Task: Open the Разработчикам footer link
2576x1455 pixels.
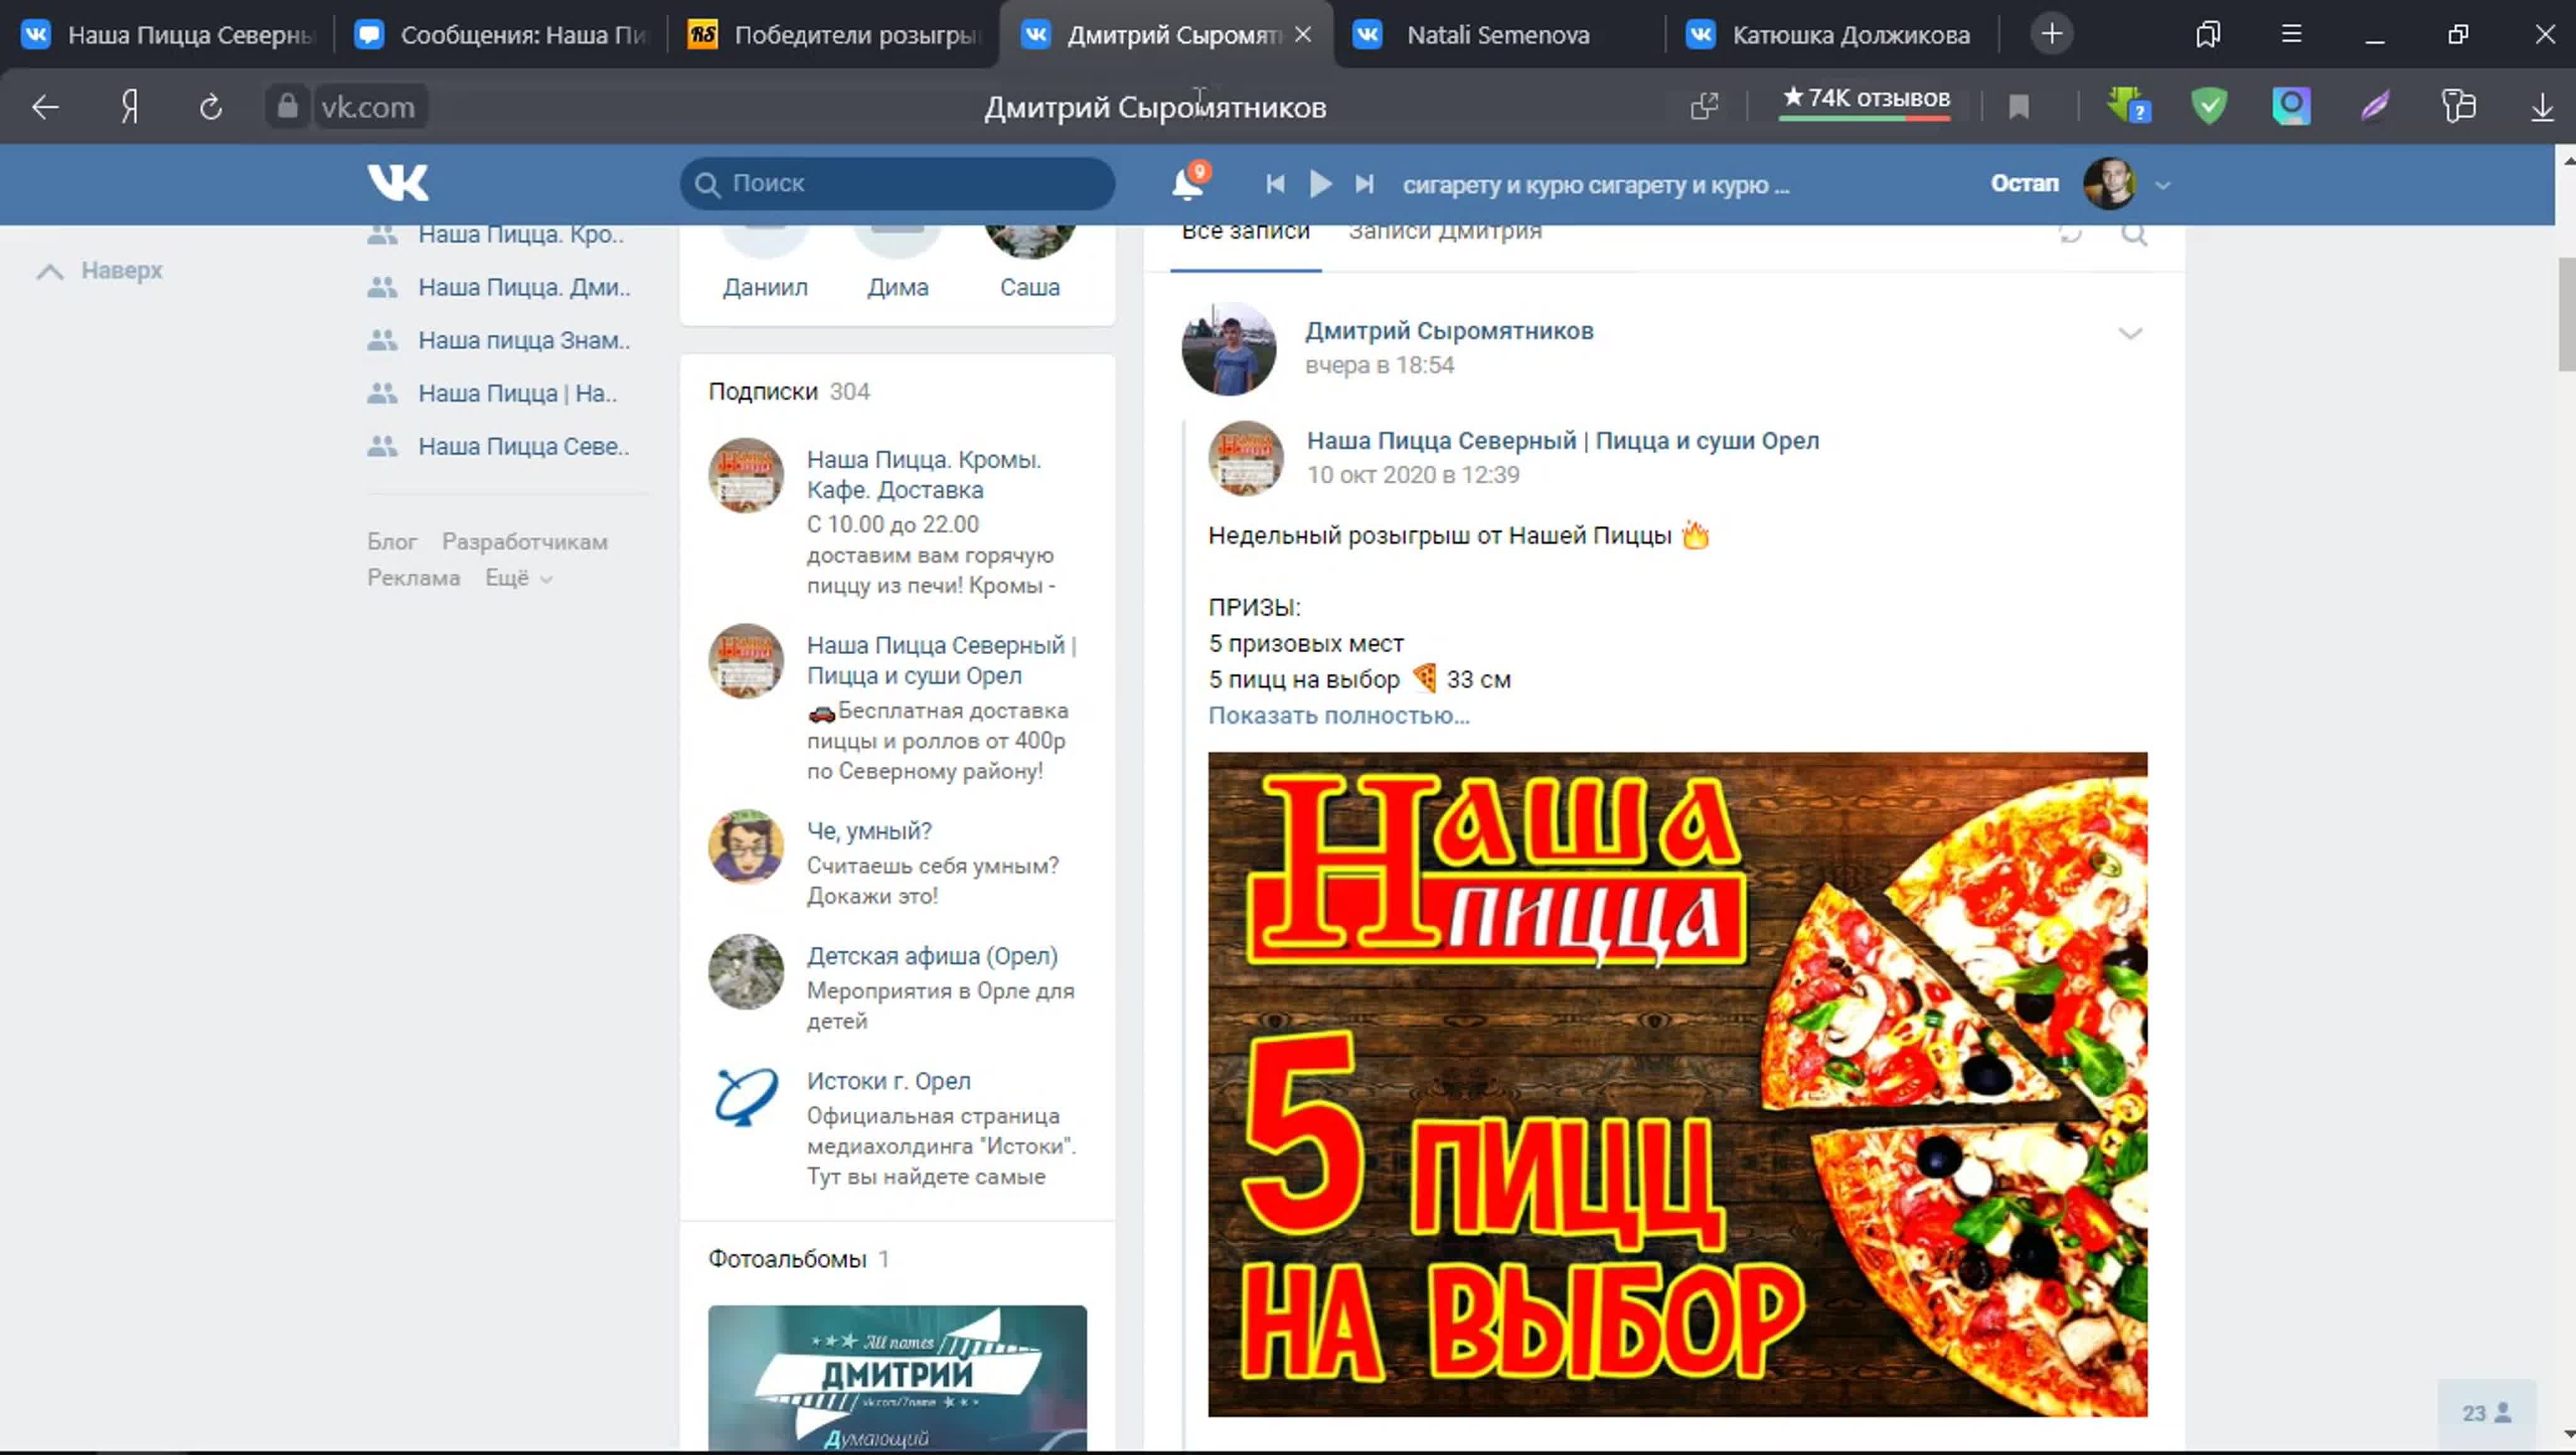Action: coord(525,542)
